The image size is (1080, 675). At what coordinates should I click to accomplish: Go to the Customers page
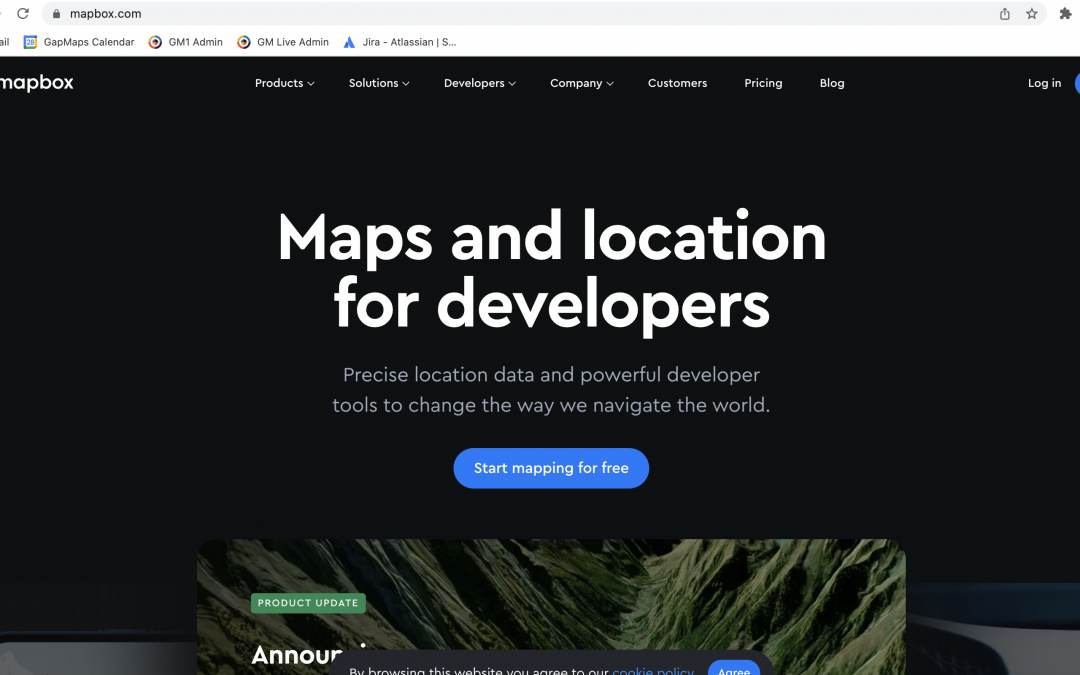(677, 83)
